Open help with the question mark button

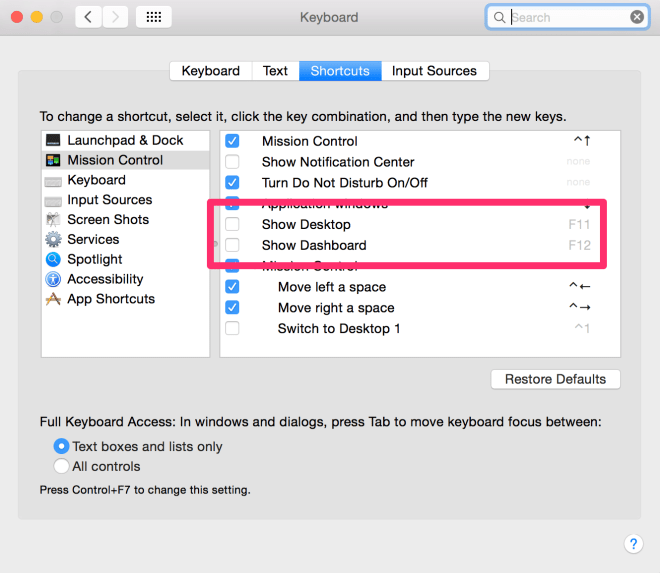pyautogui.click(x=633, y=544)
